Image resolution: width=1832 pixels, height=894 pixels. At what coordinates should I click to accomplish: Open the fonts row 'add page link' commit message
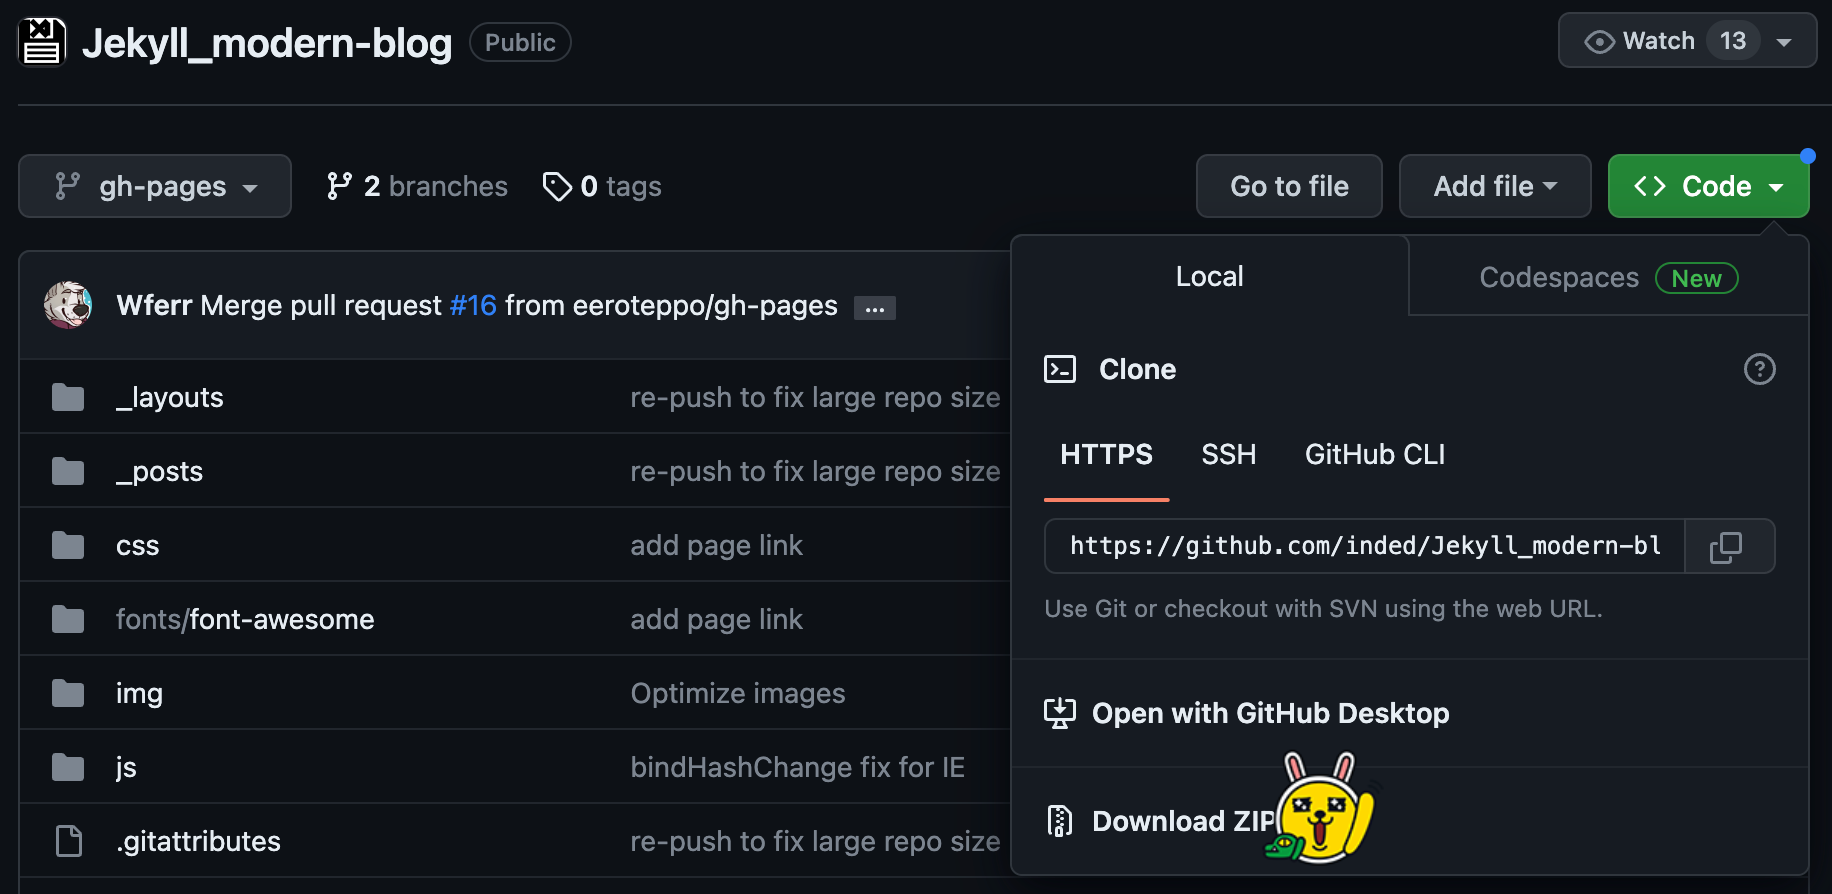click(x=716, y=619)
